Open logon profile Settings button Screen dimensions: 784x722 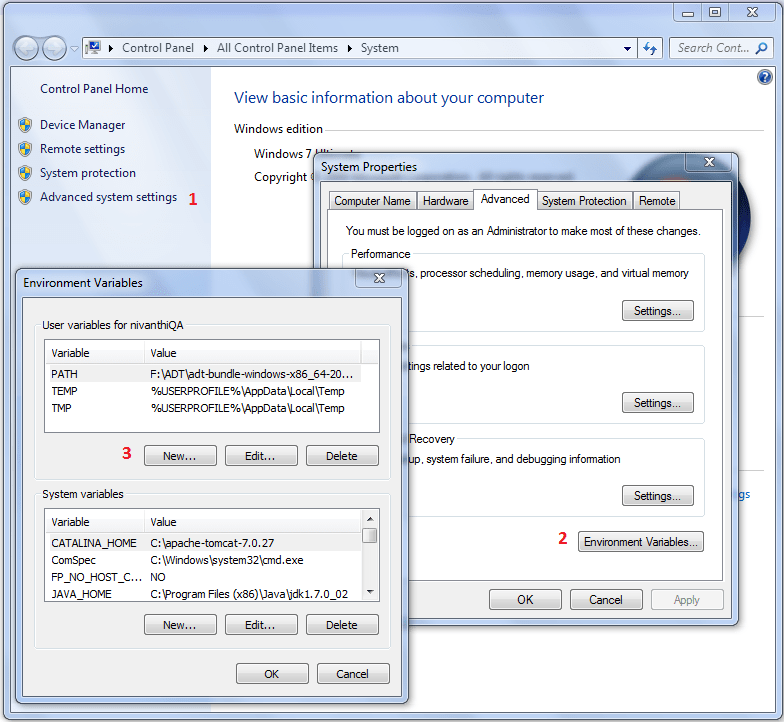pyautogui.click(x=658, y=403)
